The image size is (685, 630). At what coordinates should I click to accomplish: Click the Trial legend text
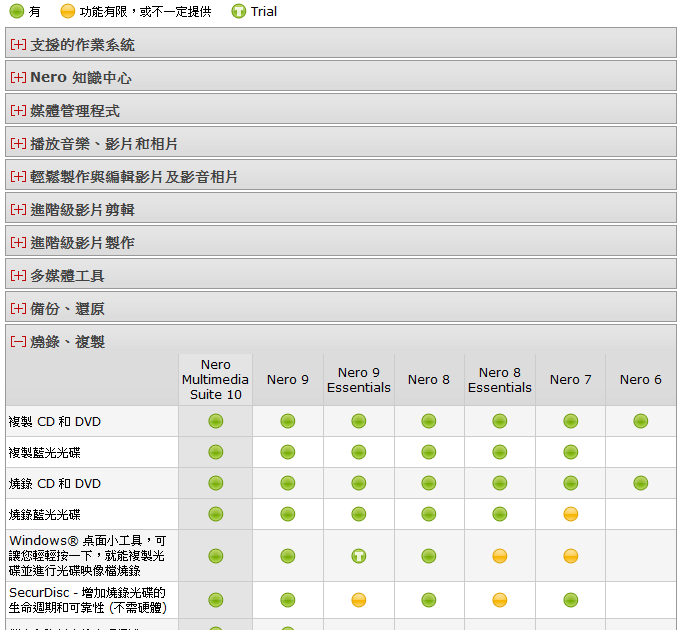pyautogui.click(x=263, y=11)
